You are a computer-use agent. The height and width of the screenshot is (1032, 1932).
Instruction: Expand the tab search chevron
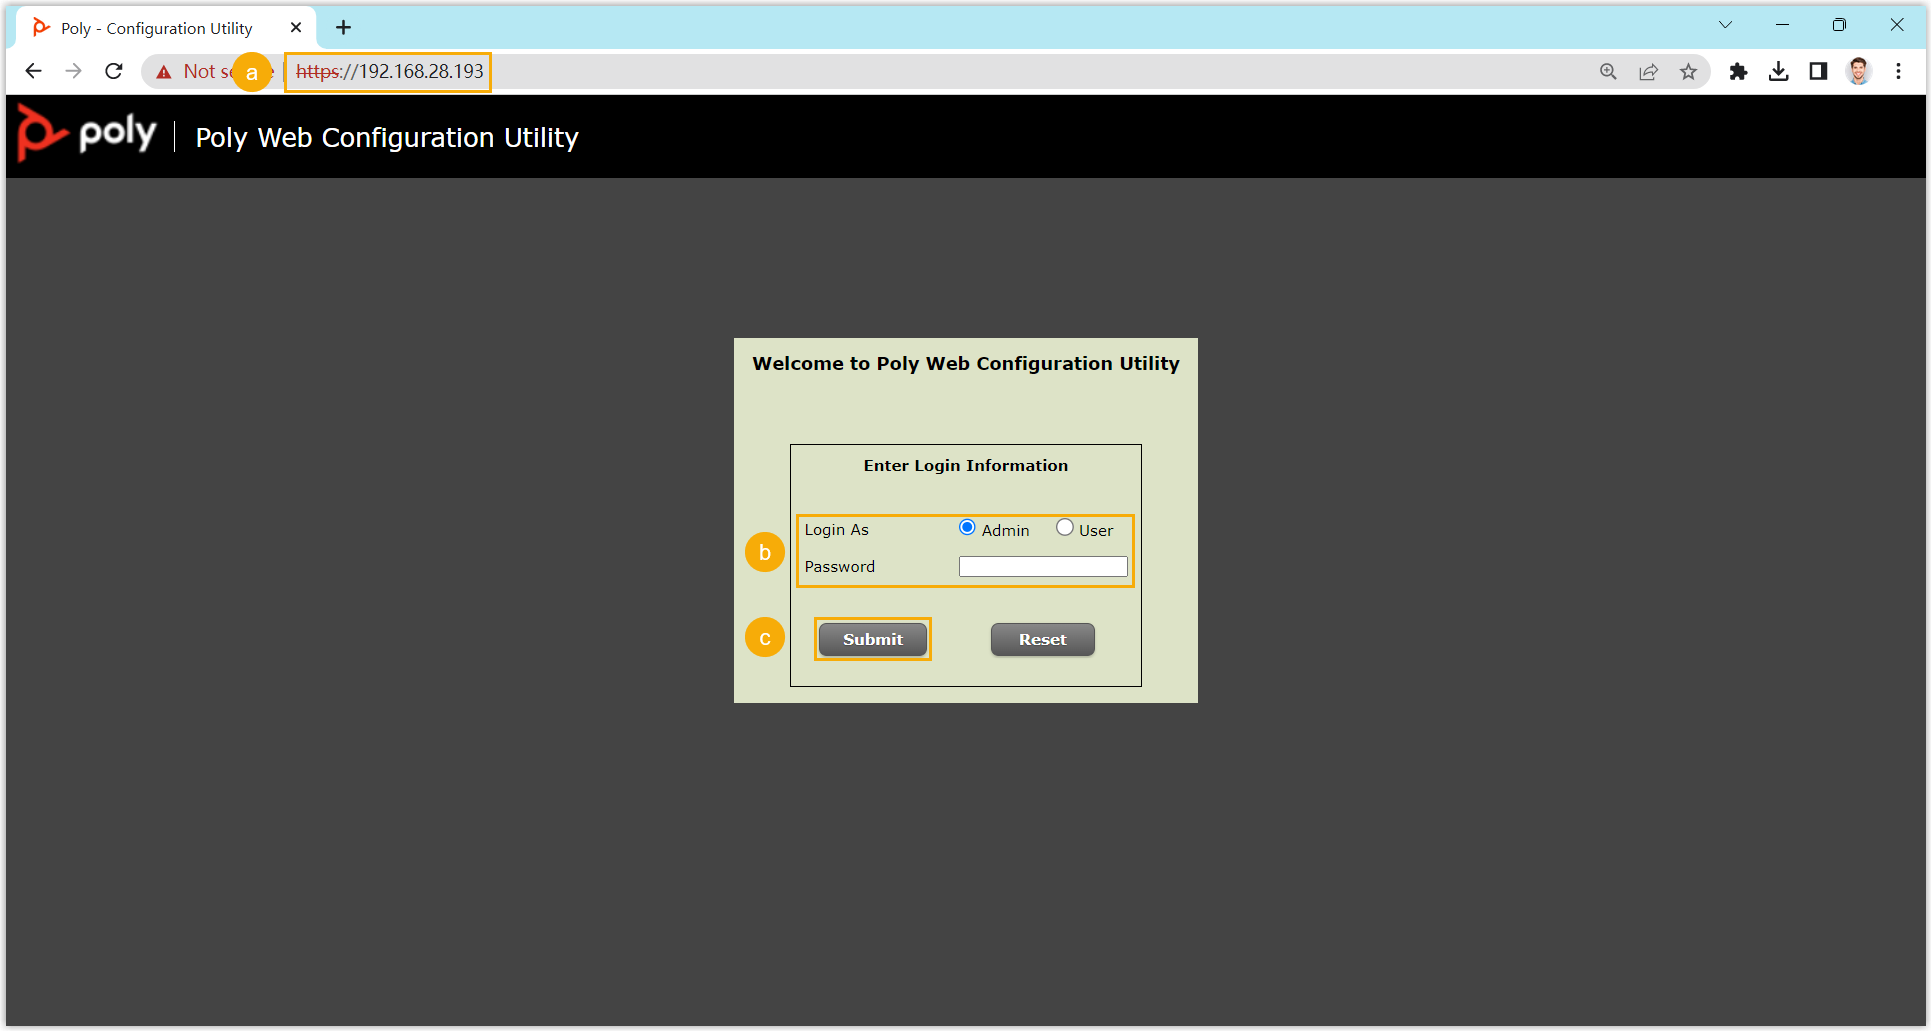pyautogui.click(x=1725, y=25)
